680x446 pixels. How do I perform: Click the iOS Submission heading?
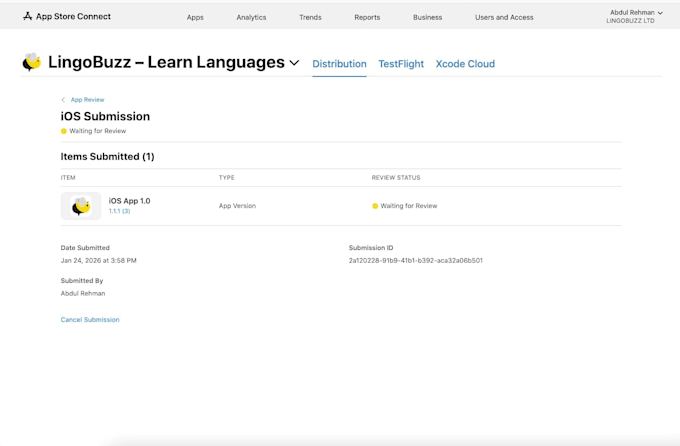[x=105, y=116]
